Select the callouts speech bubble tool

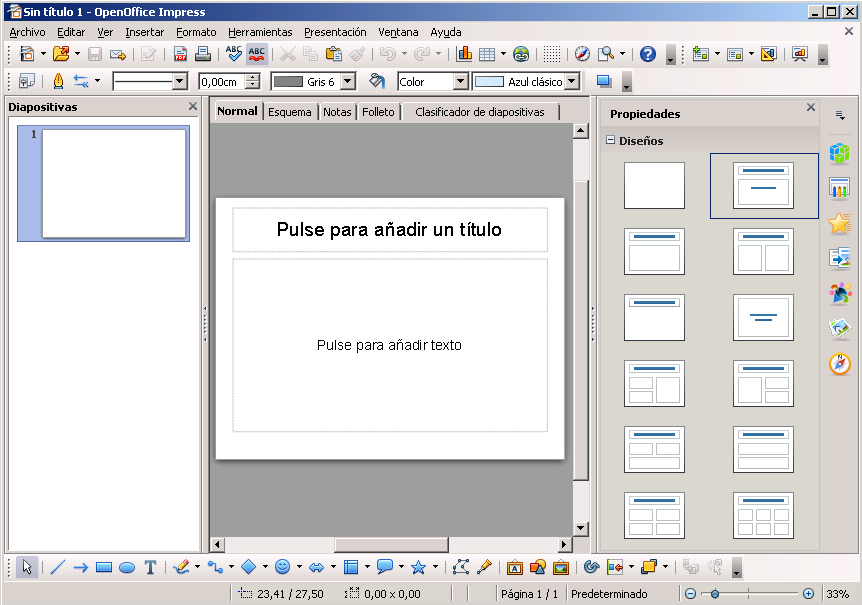point(385,567)
